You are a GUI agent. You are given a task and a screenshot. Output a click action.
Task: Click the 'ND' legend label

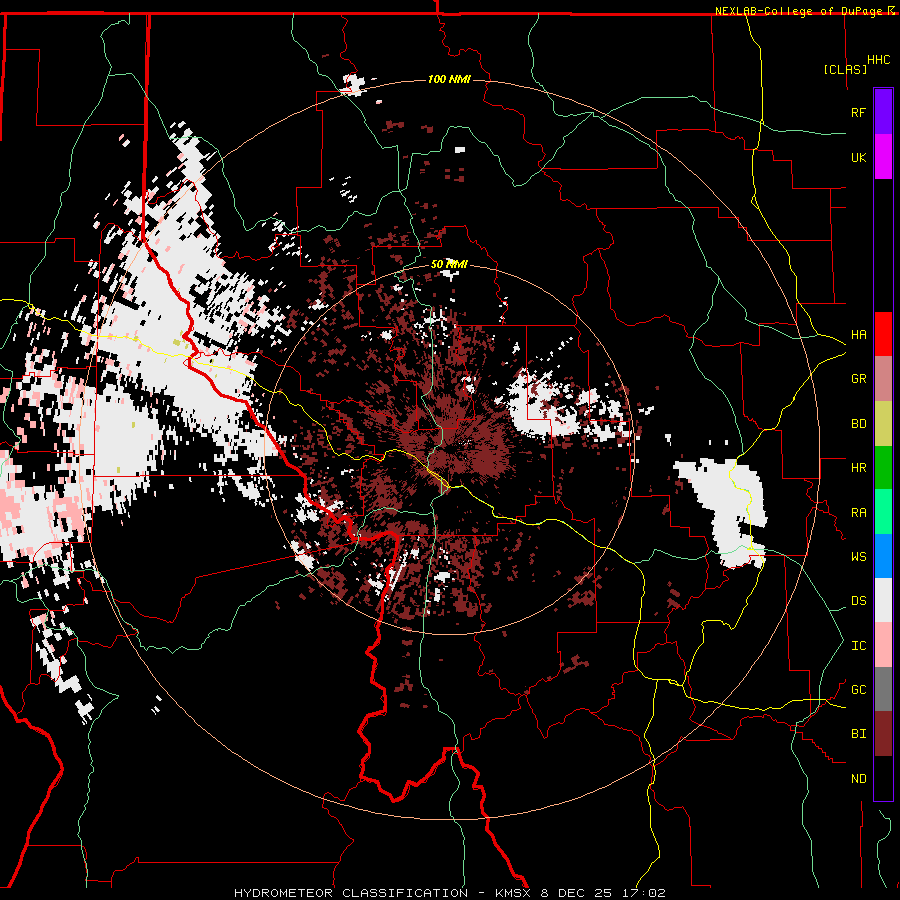tap(859, 779)
